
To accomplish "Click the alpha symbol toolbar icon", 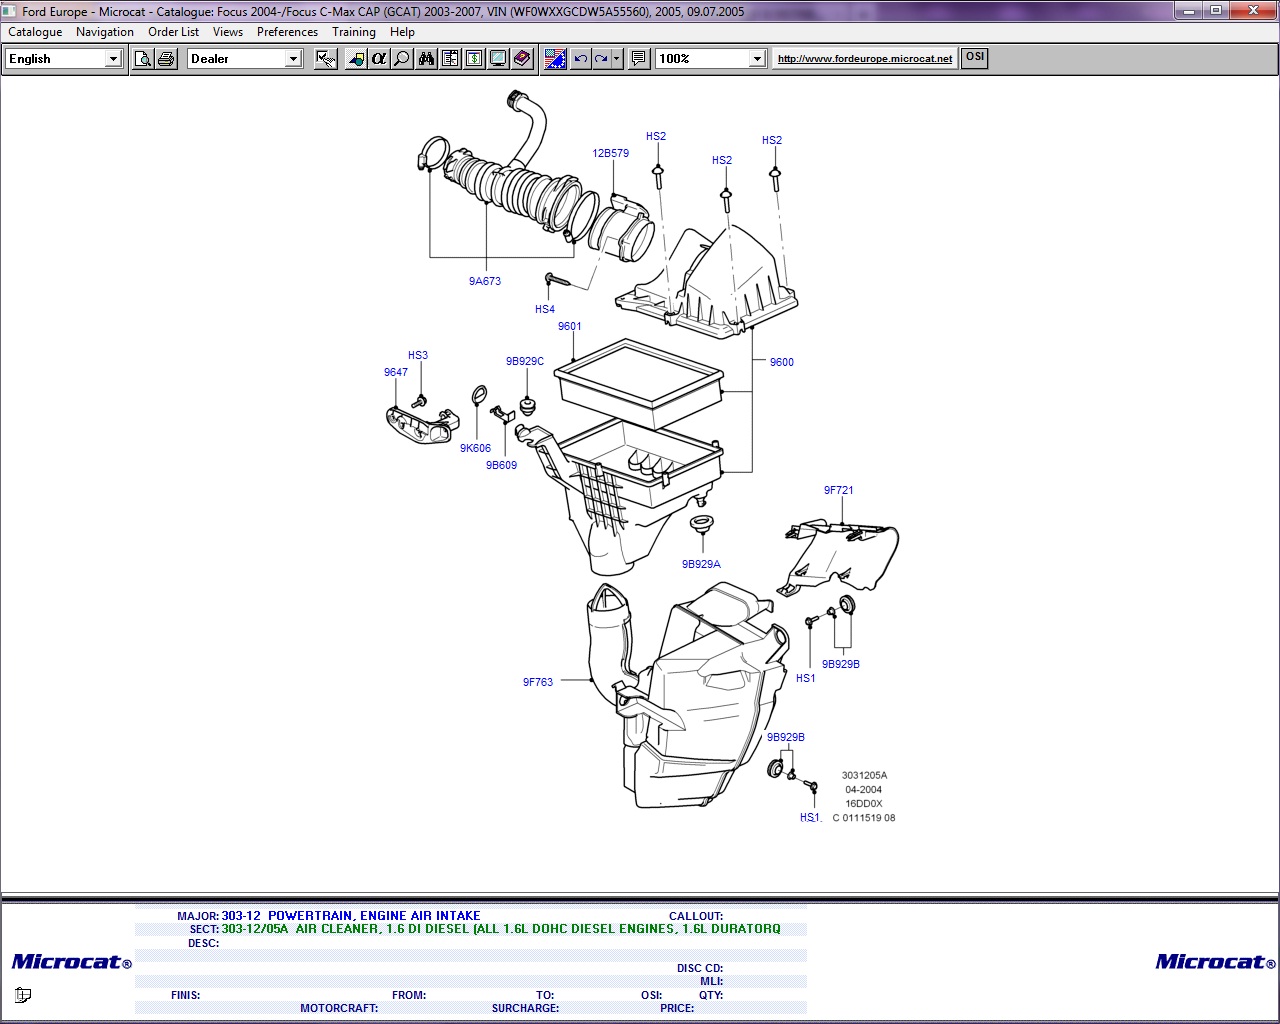I will click(x=378, y=59).
